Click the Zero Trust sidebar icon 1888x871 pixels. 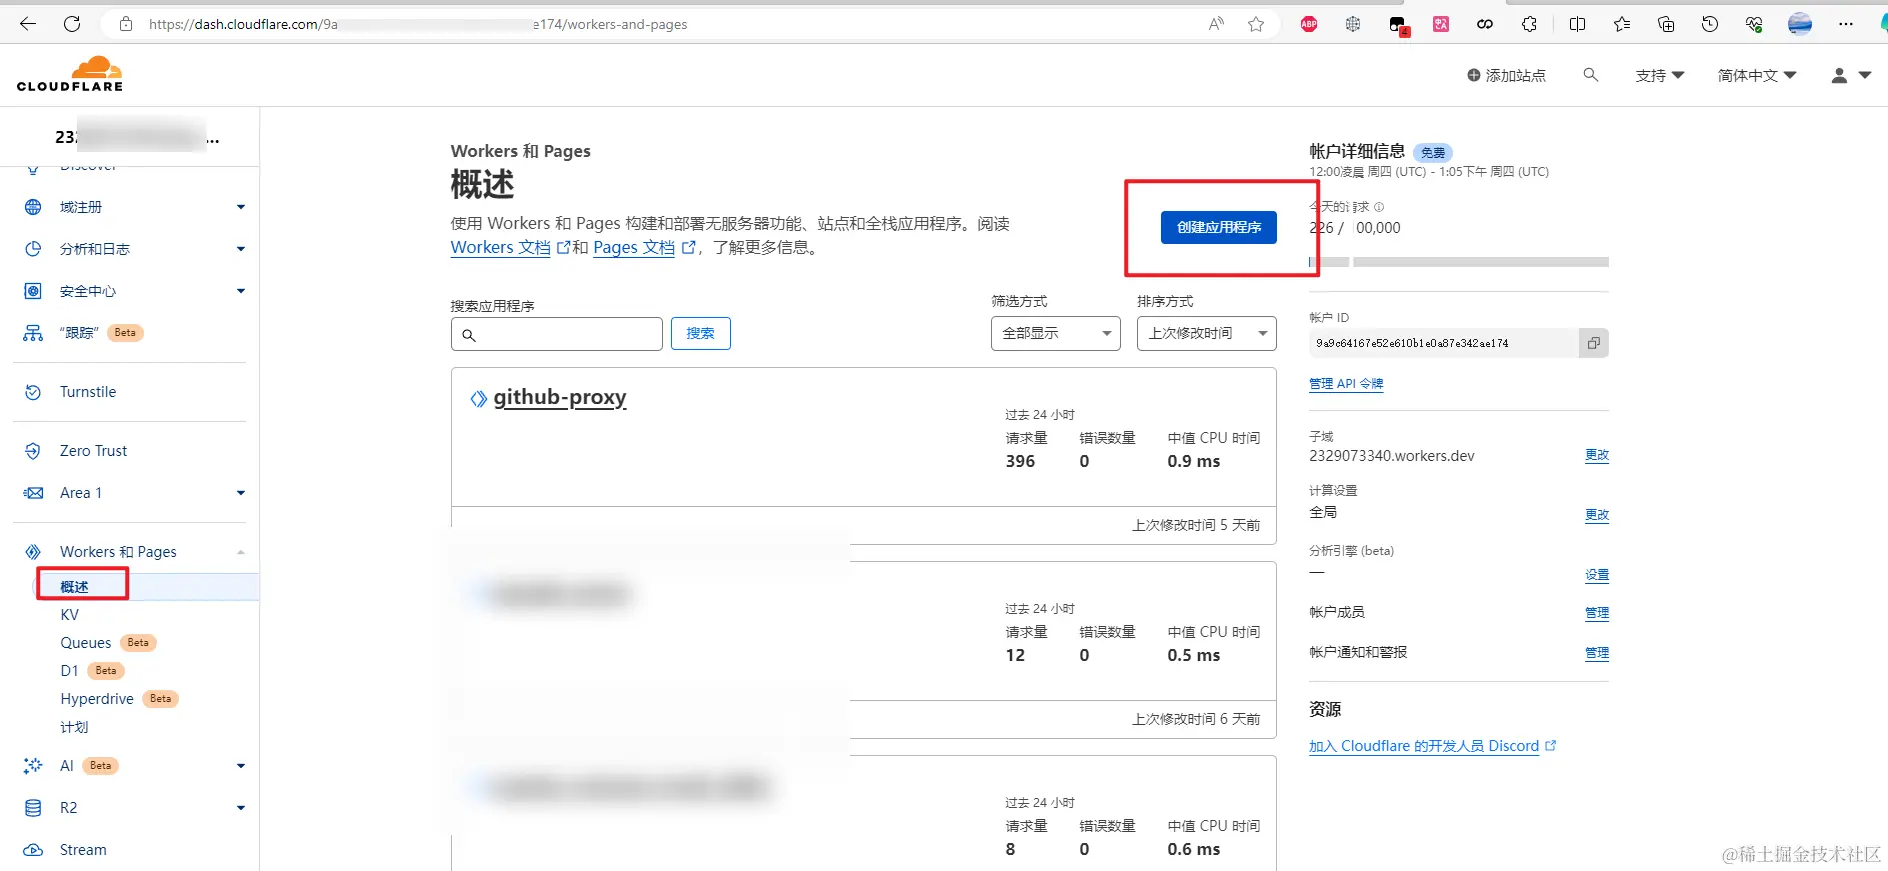point(33,451)
